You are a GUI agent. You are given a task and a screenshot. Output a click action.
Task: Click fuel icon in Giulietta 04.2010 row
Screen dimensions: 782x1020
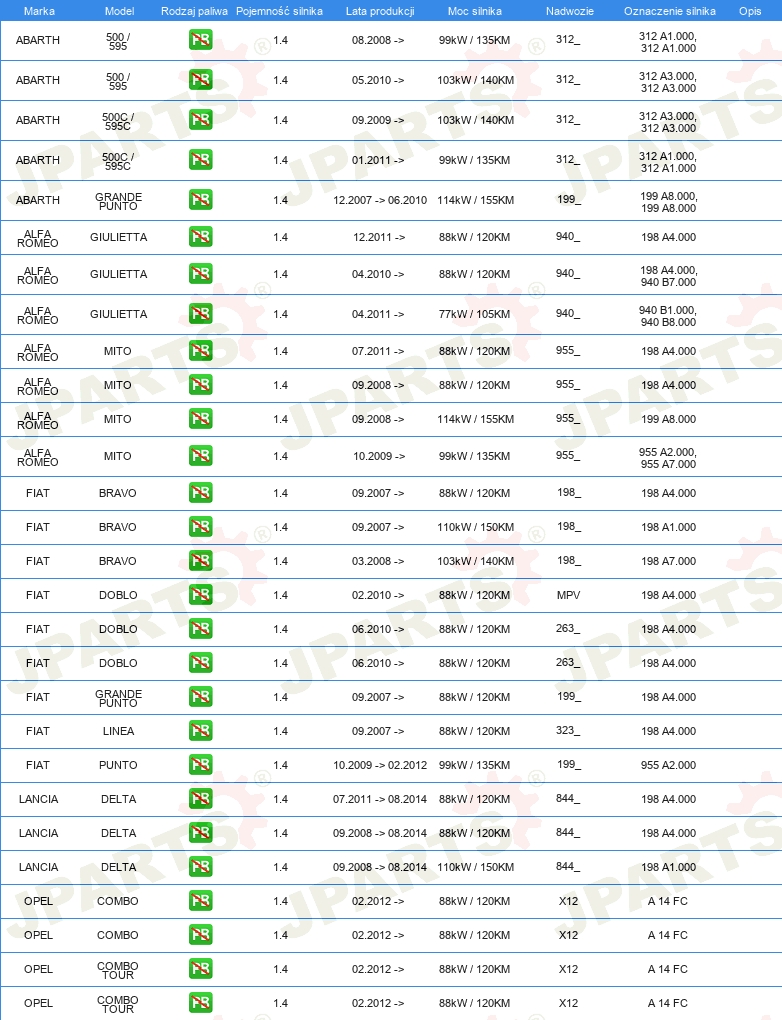(x=201, y=274)
